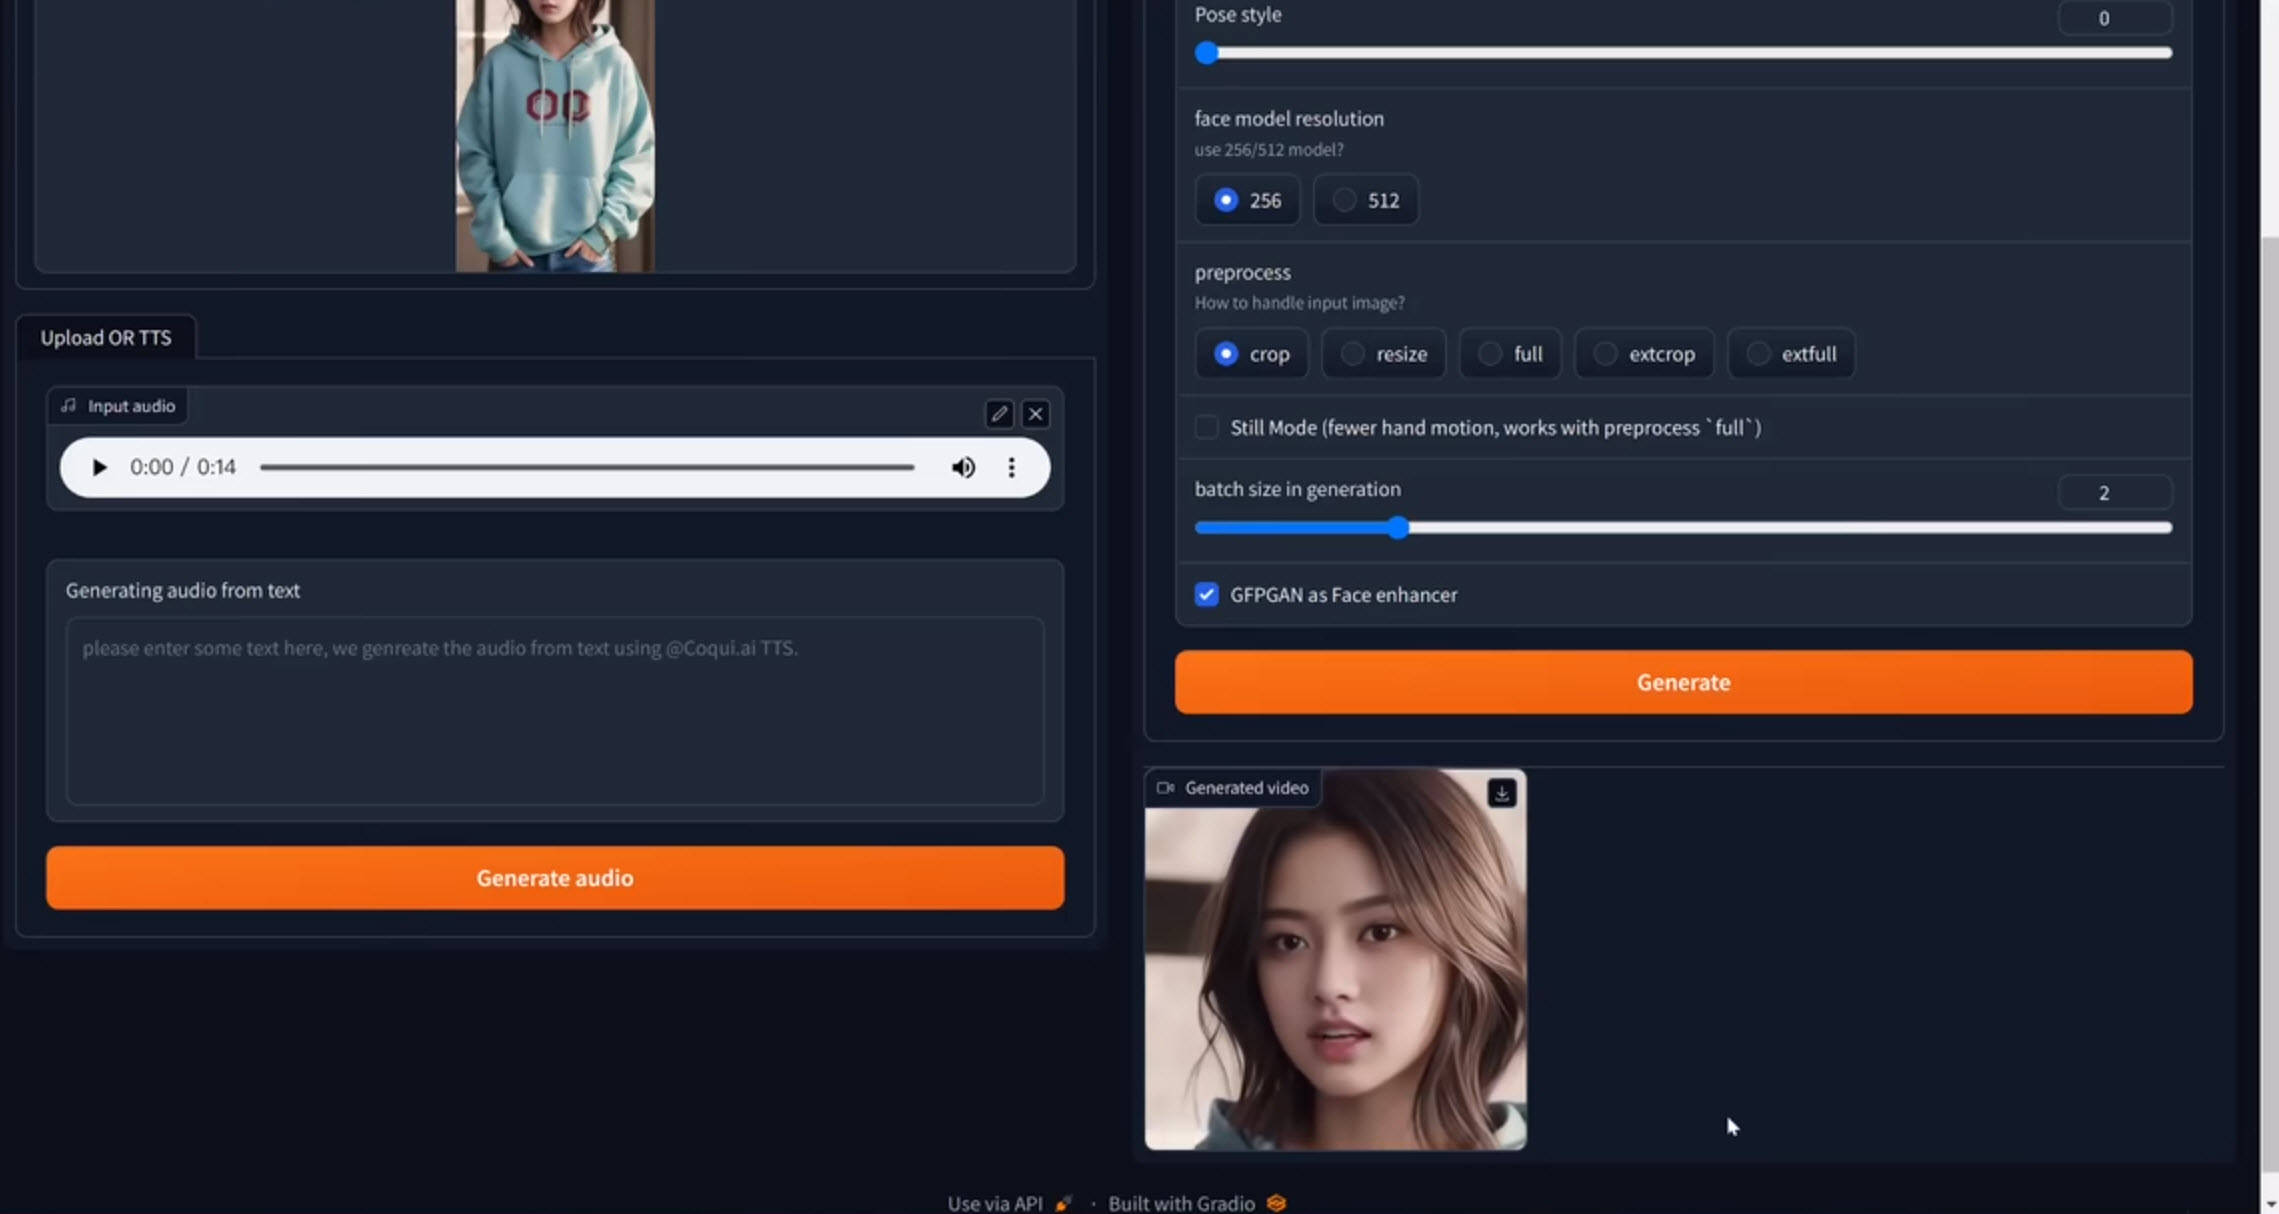
Task: Click the batch size in generation slider handle
Action: coord(1398,528)
